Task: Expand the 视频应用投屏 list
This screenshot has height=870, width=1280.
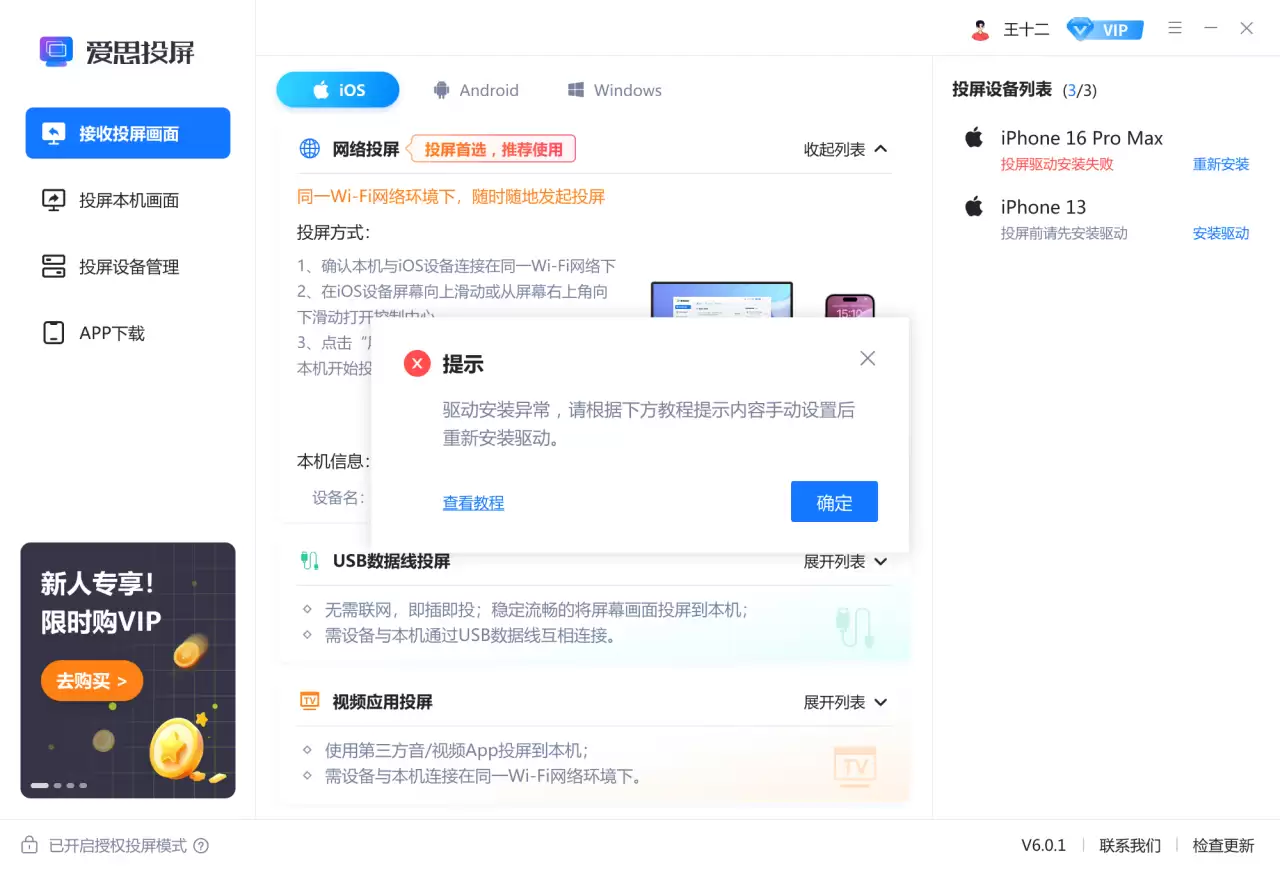Action: pos(845,701)
